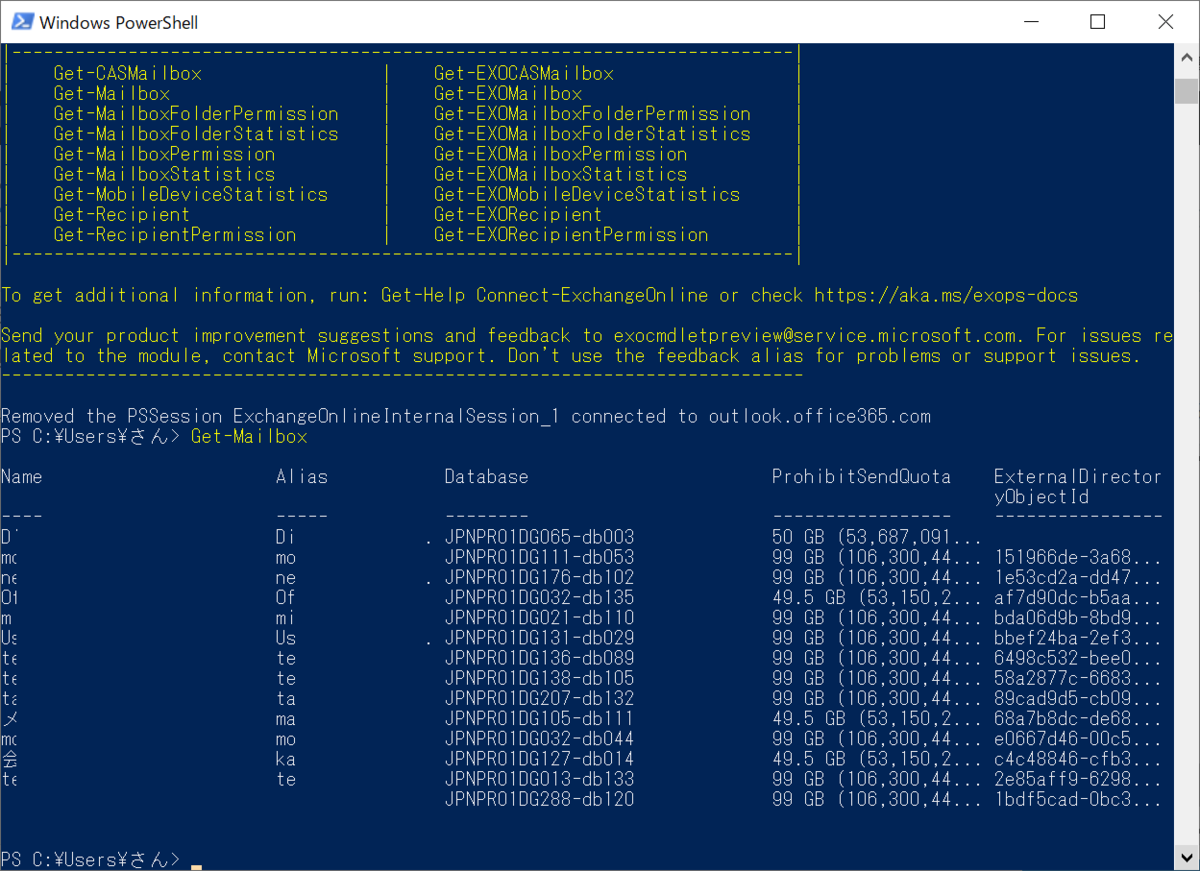Viewport: 1200px width, 871px height.
Task: Click database JPNPR01DG111-db053
Action: [540, 557]
